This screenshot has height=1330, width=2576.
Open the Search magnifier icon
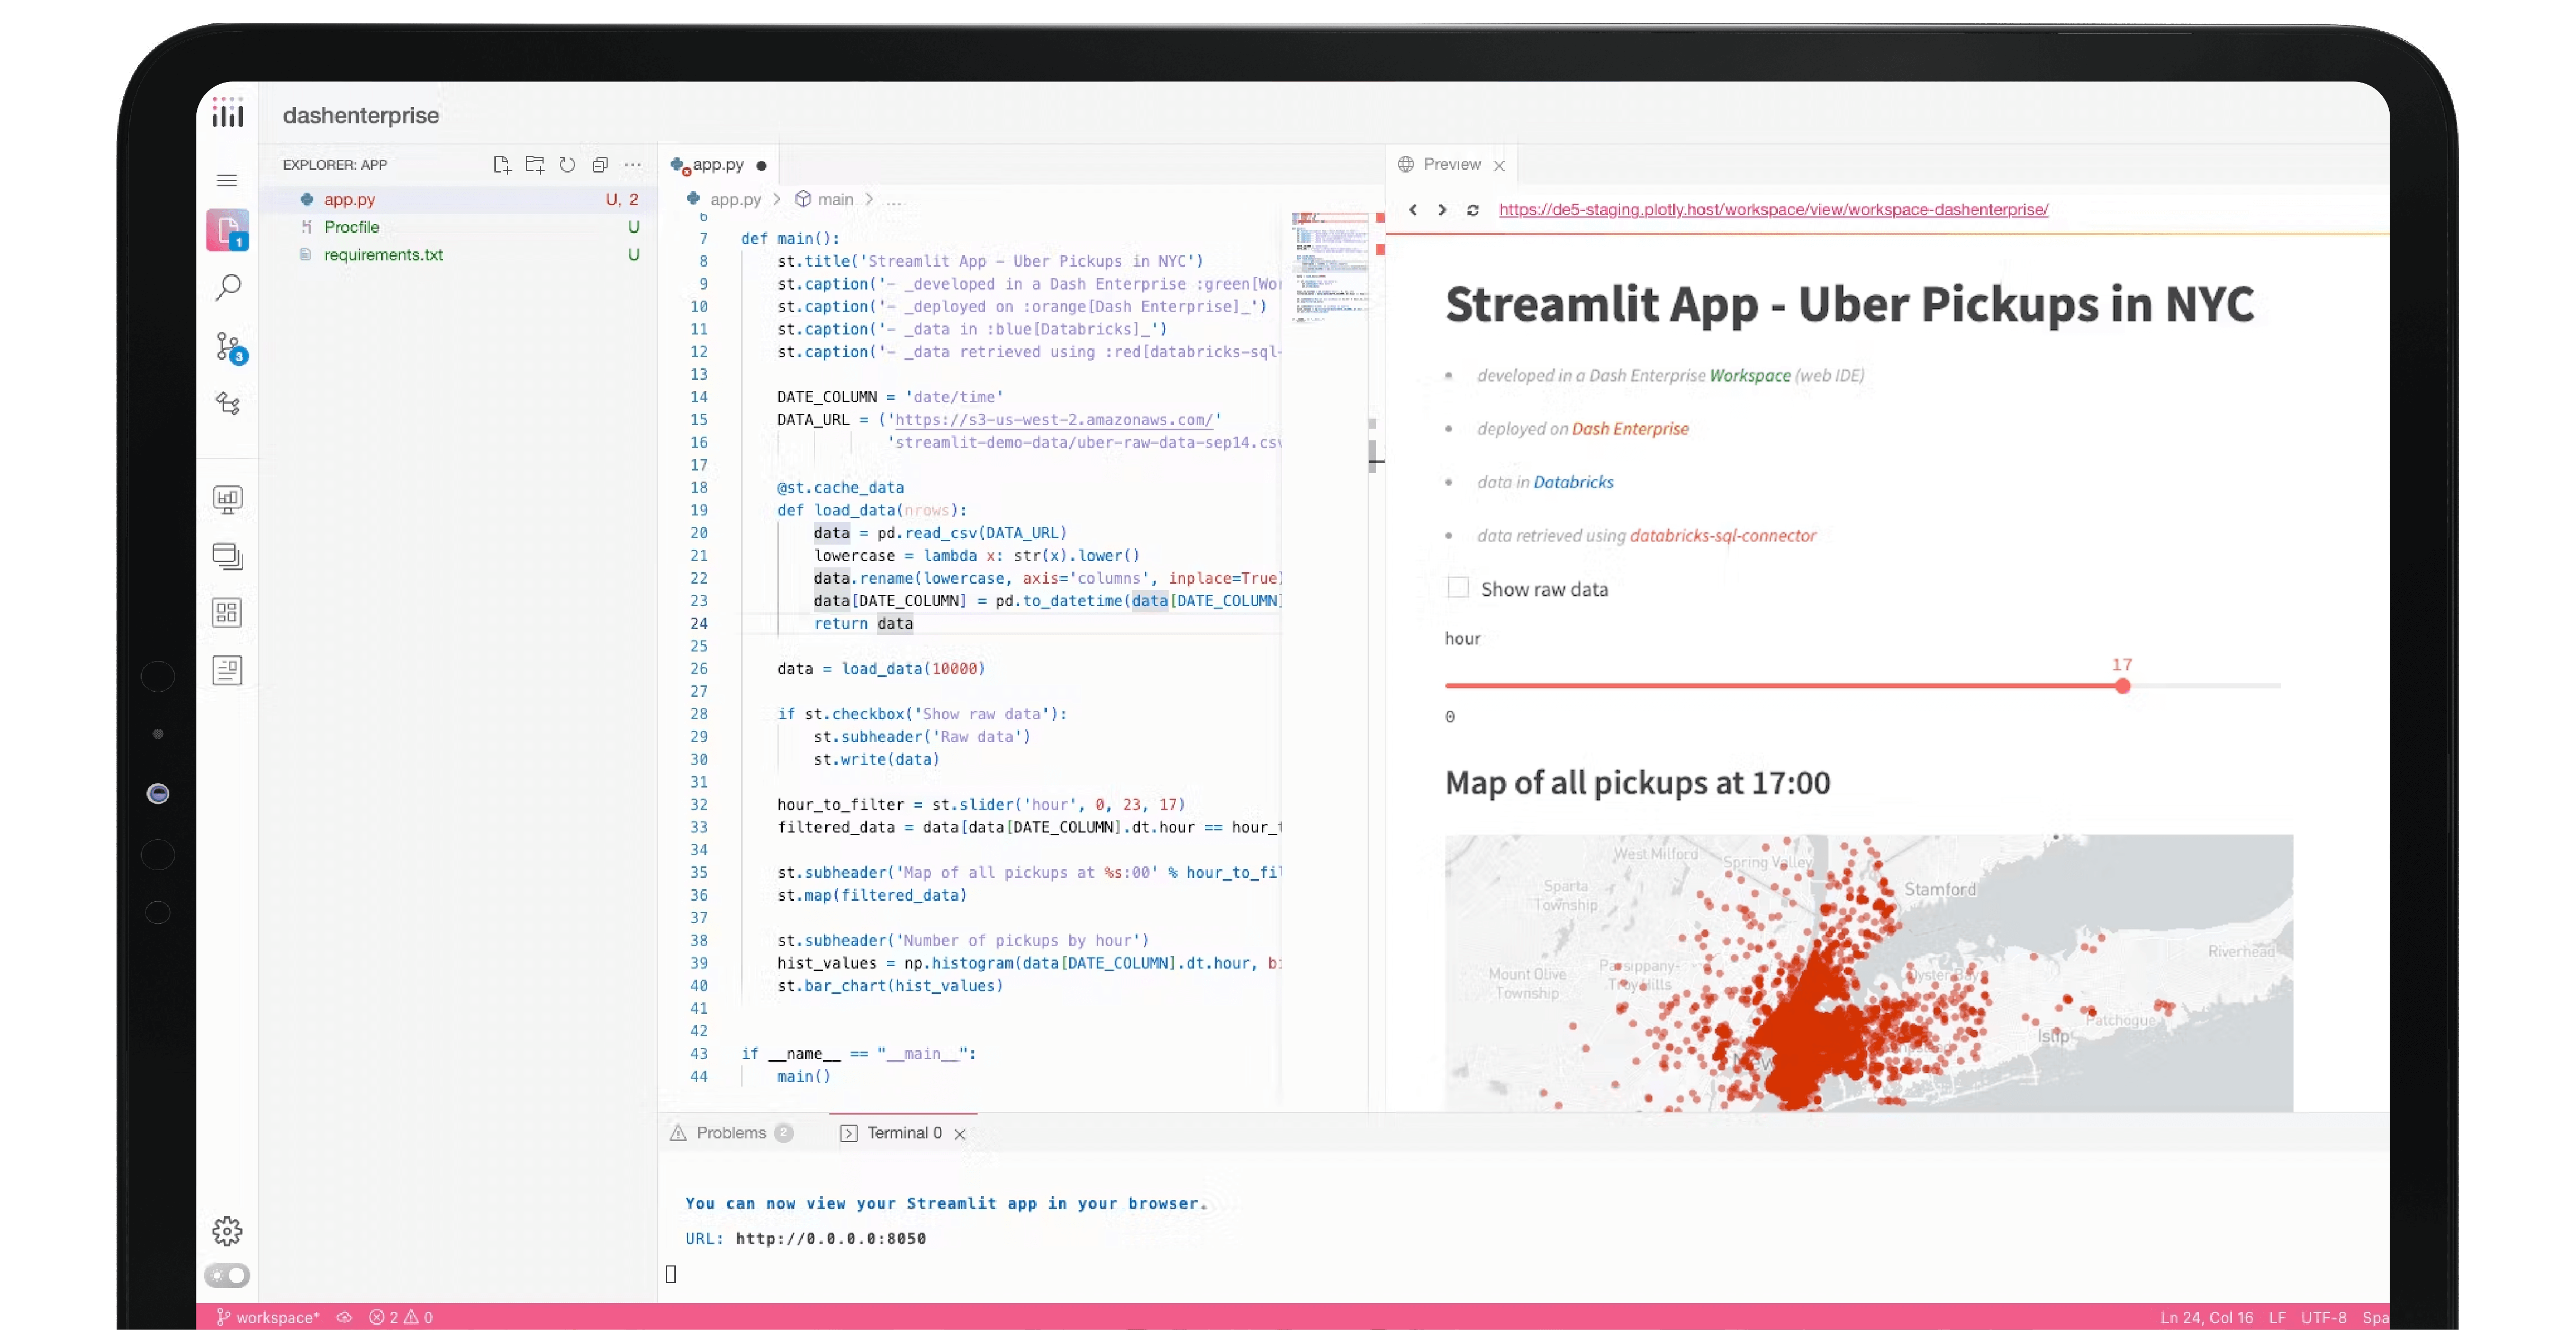[x=228, y=288]
